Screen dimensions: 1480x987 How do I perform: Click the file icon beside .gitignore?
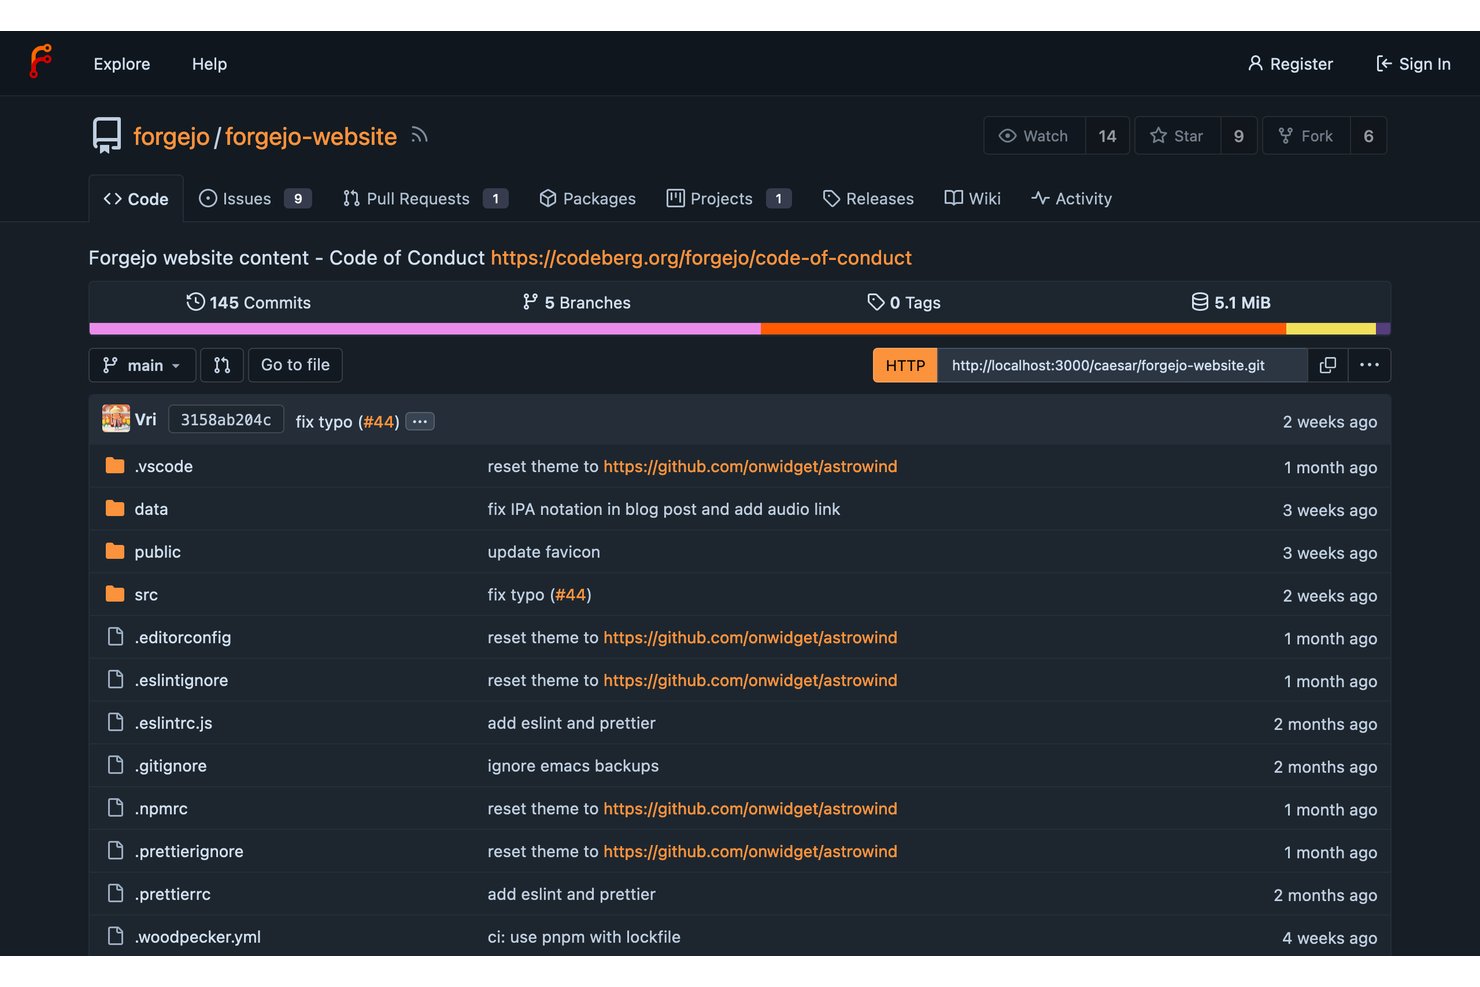[x=116, y=765]
